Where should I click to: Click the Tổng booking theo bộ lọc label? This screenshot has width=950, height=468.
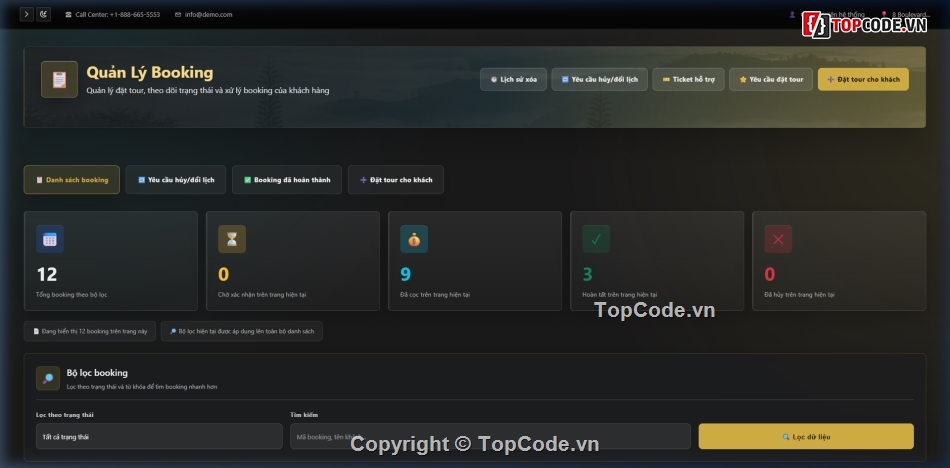point(71,295)
